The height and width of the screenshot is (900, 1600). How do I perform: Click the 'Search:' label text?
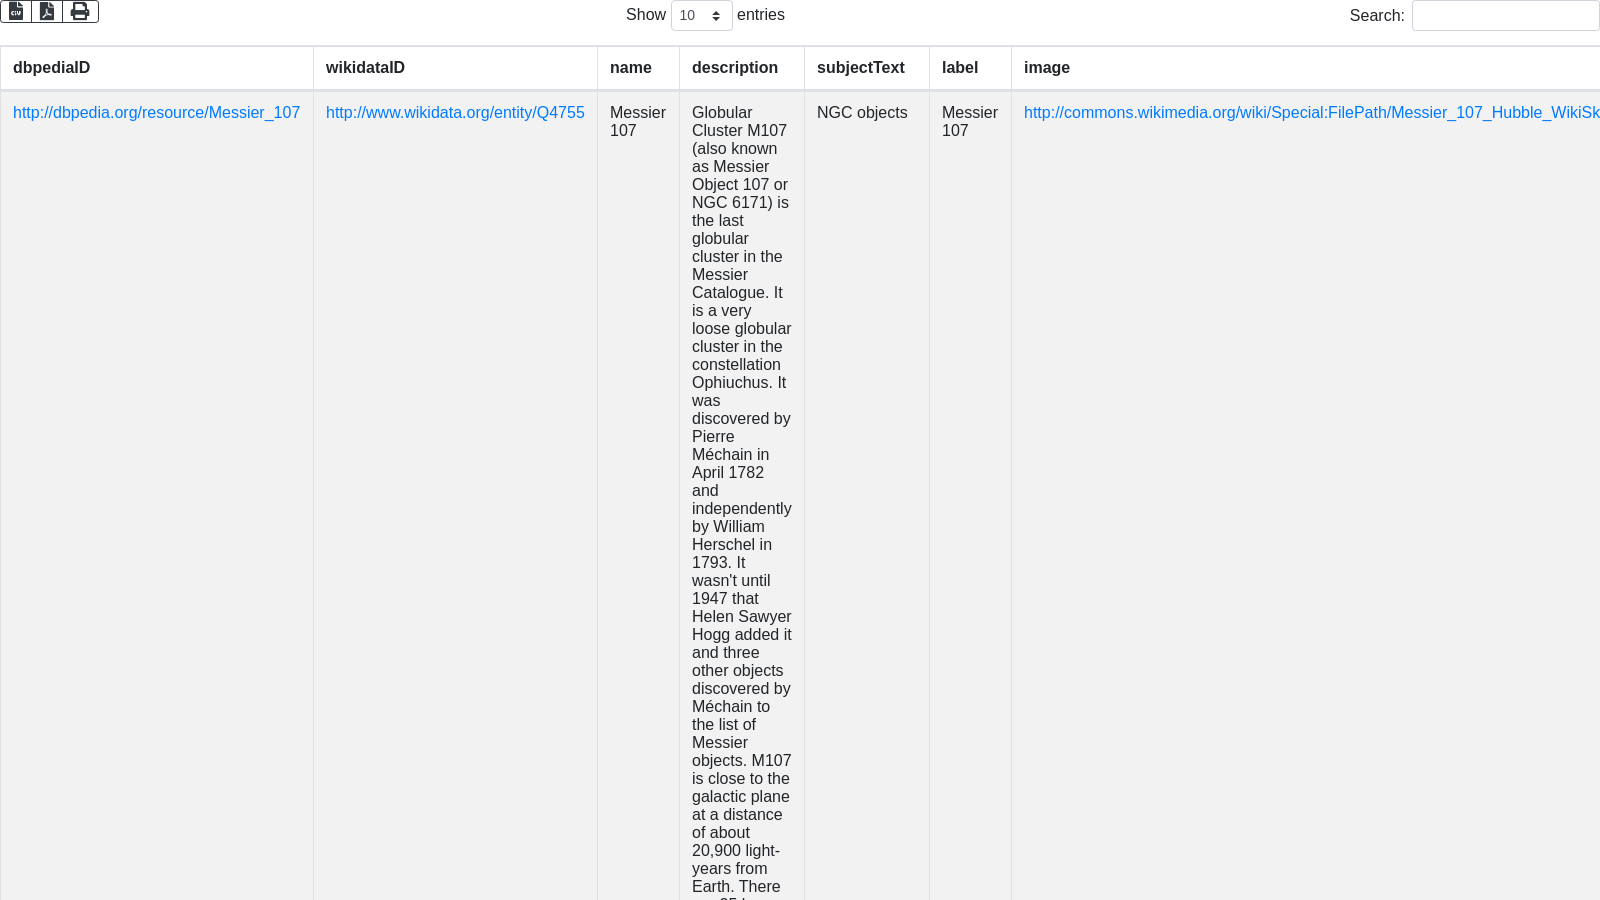point(1376,16)
